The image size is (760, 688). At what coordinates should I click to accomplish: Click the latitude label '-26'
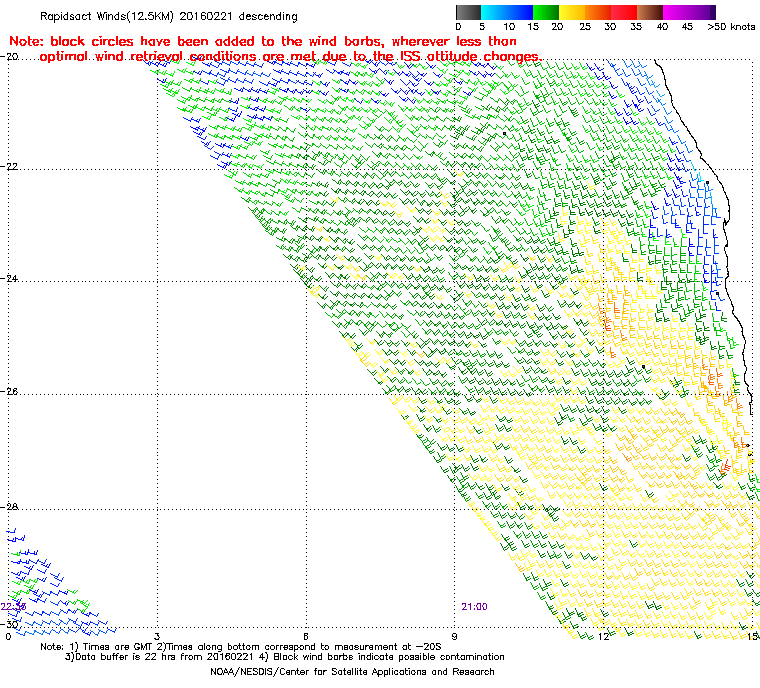9,391
